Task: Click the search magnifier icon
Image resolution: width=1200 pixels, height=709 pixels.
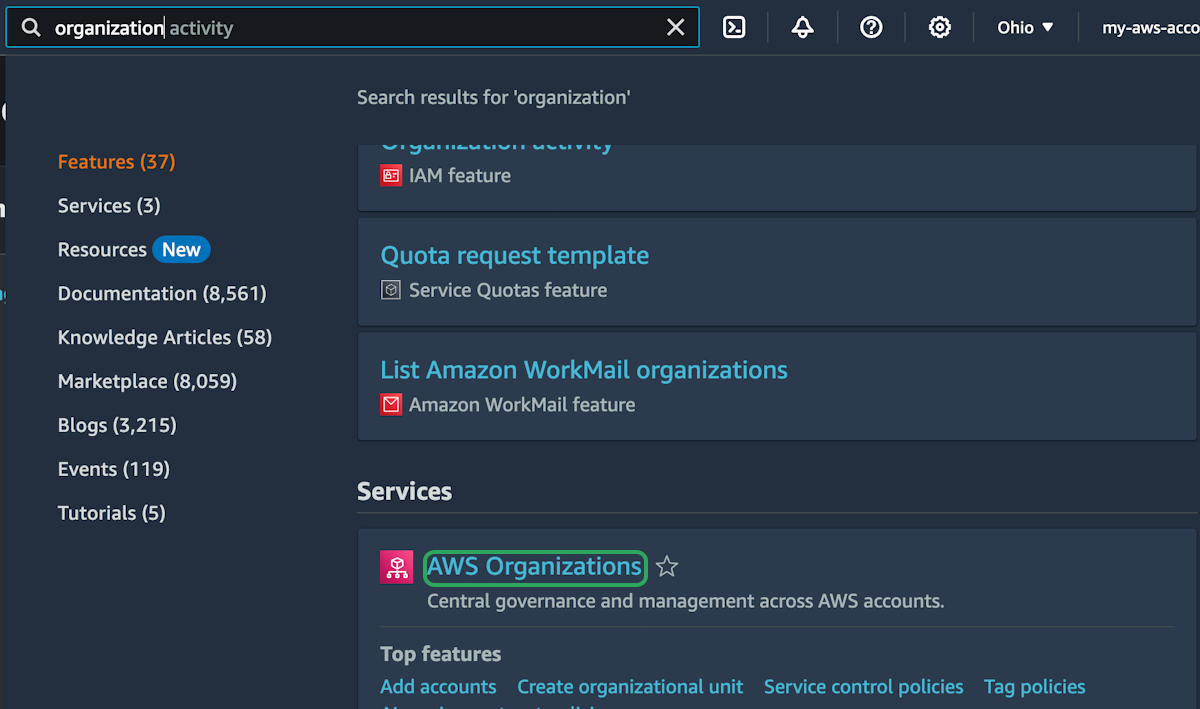Action: pos(32,28)
